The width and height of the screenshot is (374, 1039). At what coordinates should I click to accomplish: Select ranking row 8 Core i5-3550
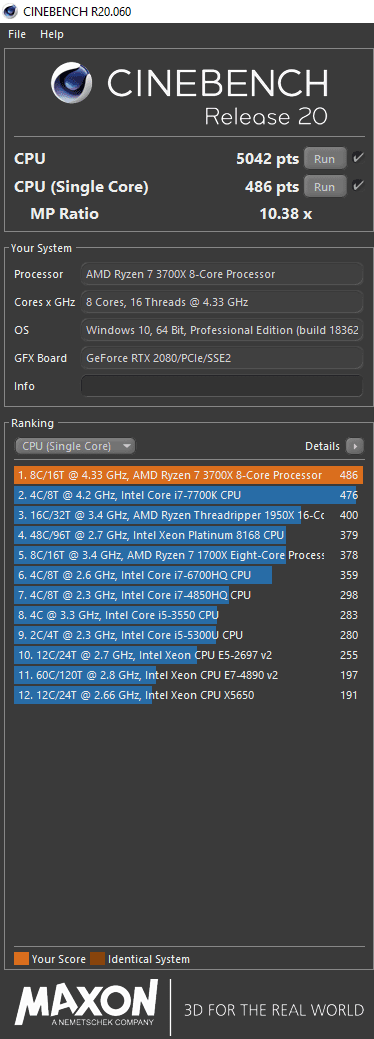[x=188, y=615]
